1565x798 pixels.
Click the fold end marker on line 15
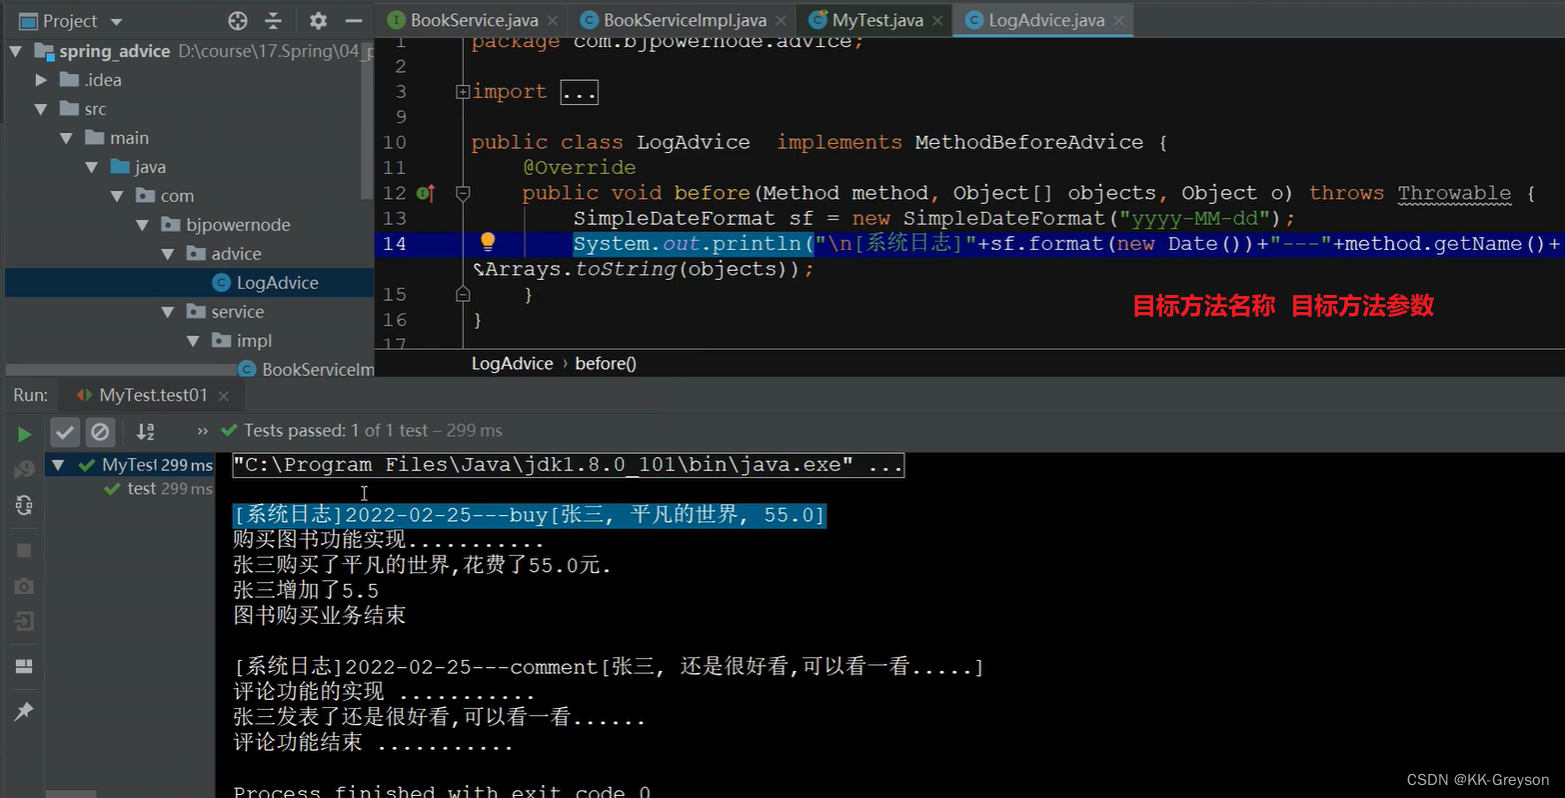click(x=462, y=294)
